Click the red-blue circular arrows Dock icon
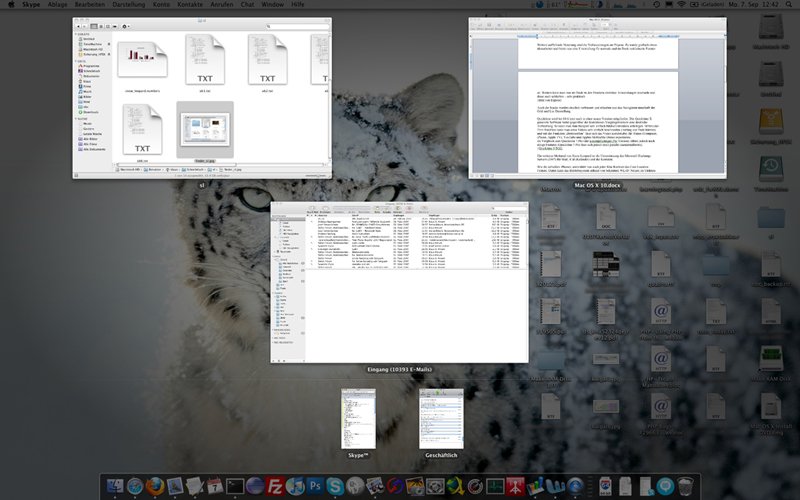 pyautogui.click(x=395, y=486)
